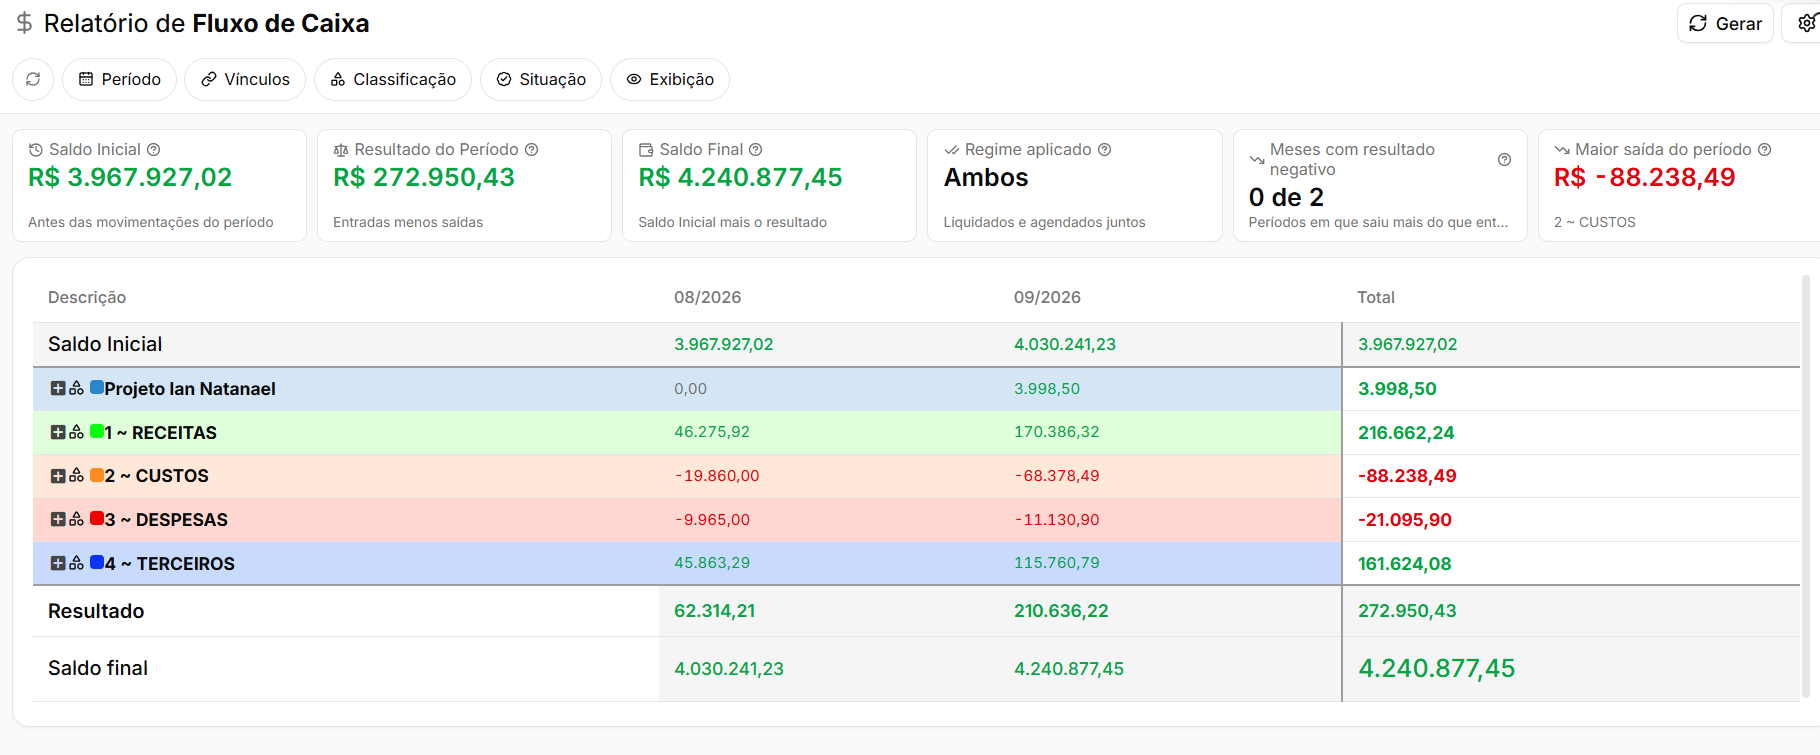Click RECEITAS 09/2026 value 170.386,32
Screen dimensions: 1820x755
point(1057,432)
